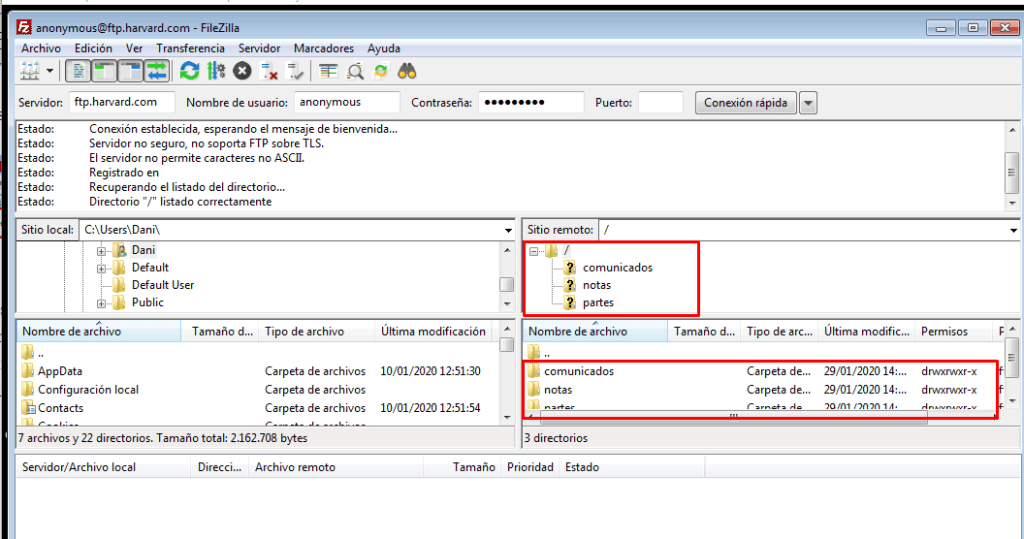Click the Conexión rápida button
The height and width of the screenshot is (539, 1024).
(x=745, y=103)
